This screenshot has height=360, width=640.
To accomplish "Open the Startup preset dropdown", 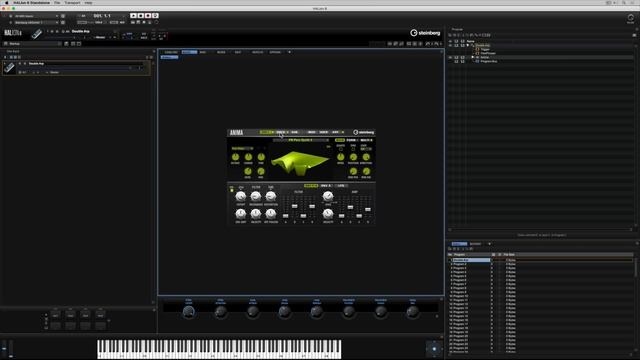I will 33,44.
